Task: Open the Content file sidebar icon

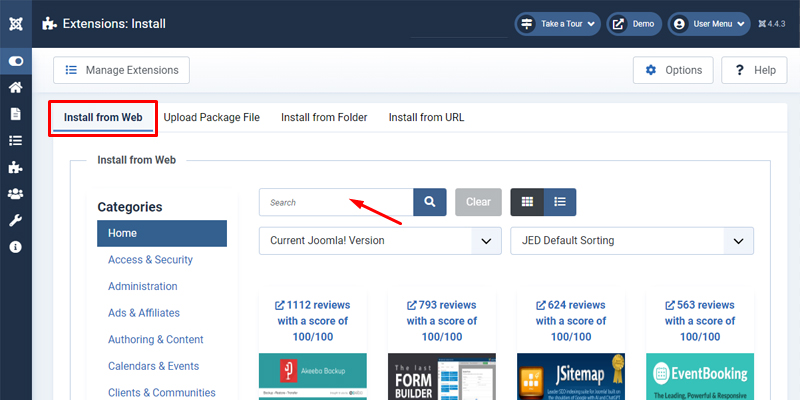Action: (16, 114)
